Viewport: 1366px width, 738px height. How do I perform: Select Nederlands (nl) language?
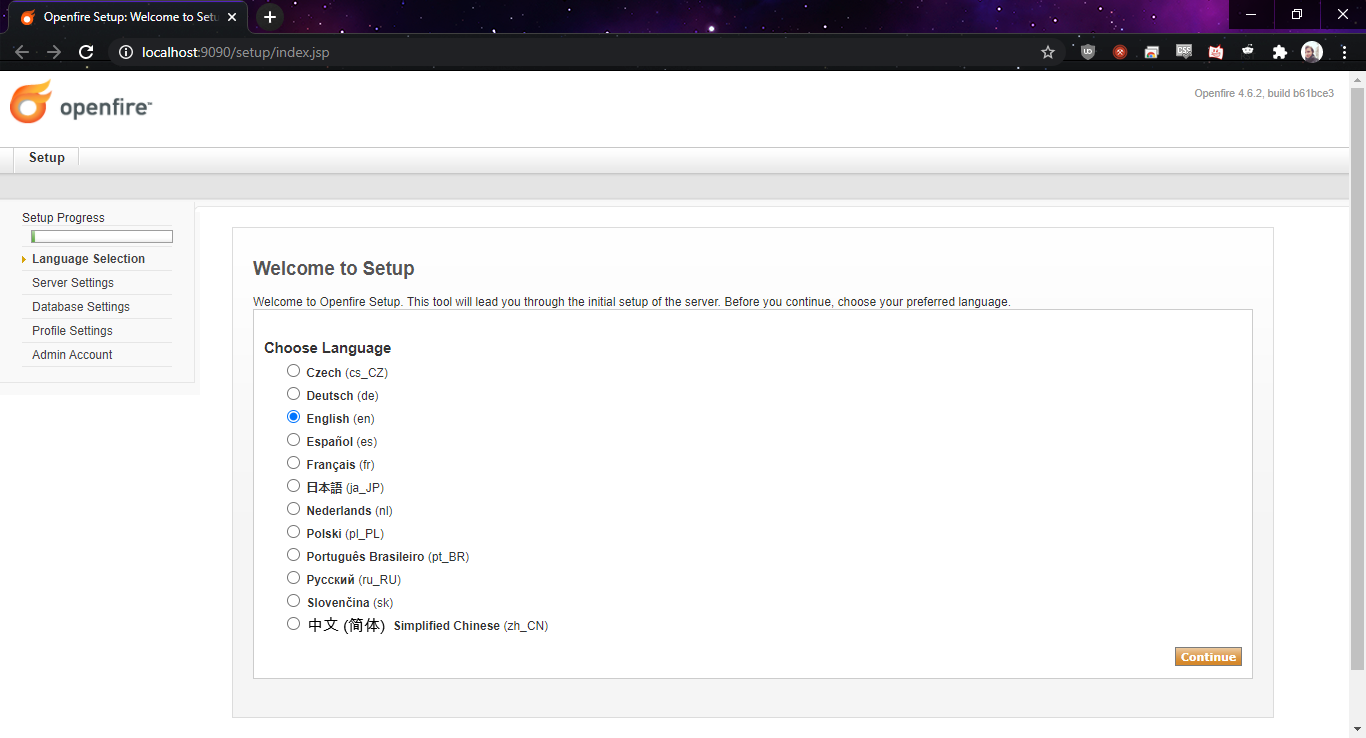coord(293,509)
